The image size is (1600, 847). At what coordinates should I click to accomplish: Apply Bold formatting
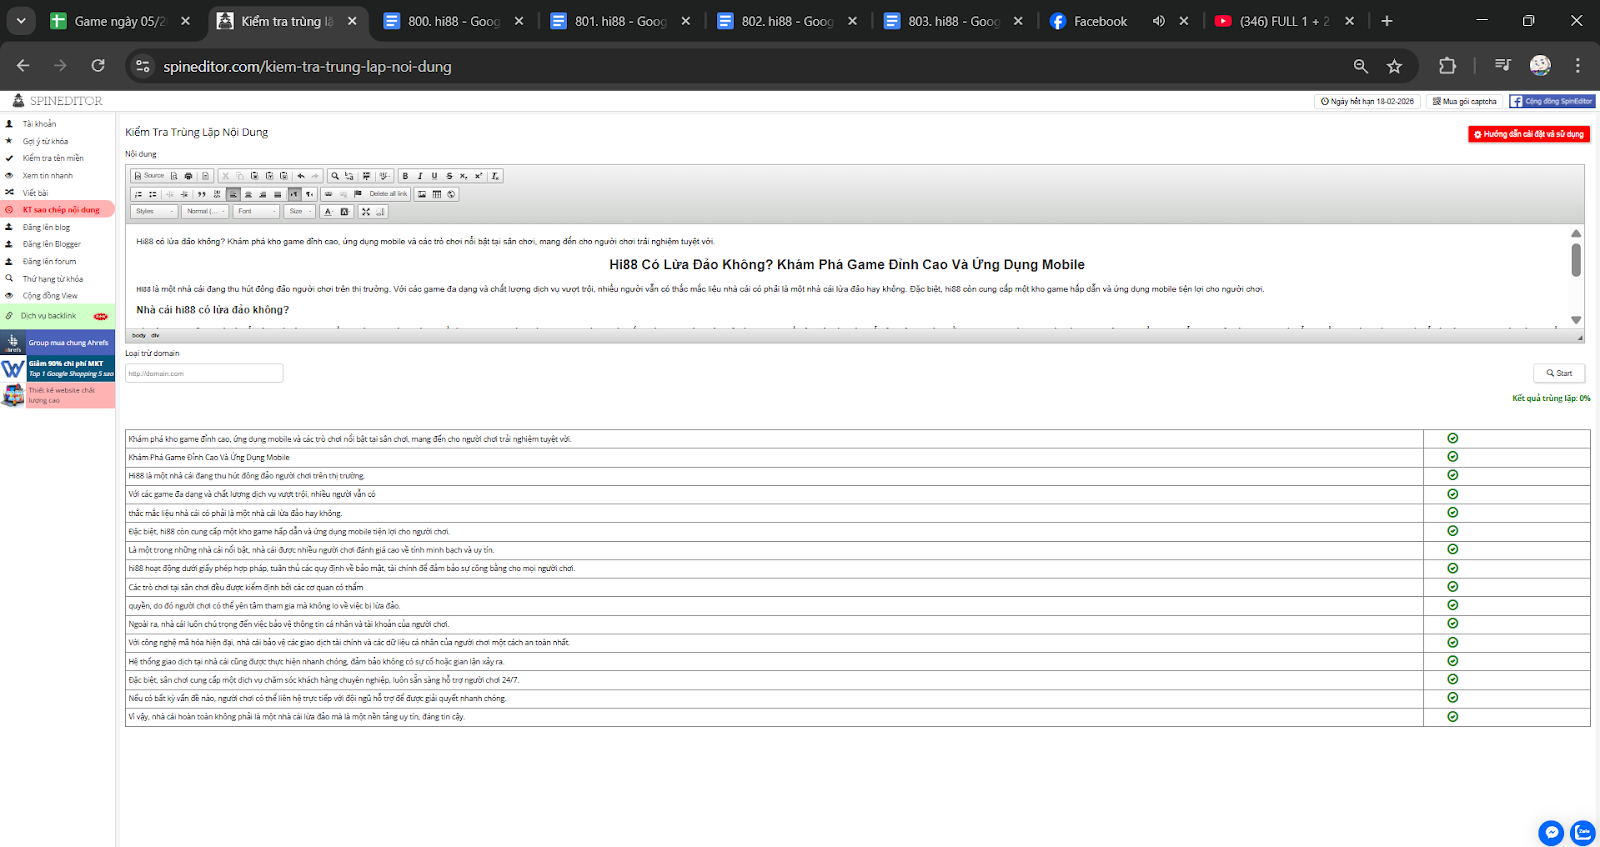coord(405,176)
